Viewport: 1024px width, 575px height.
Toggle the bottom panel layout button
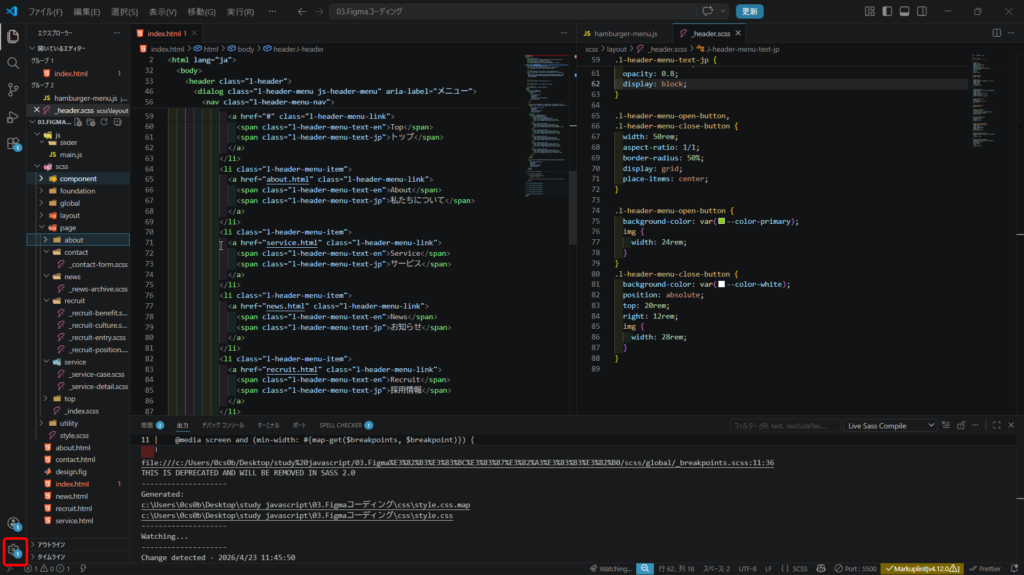click(x=904, y=12)
